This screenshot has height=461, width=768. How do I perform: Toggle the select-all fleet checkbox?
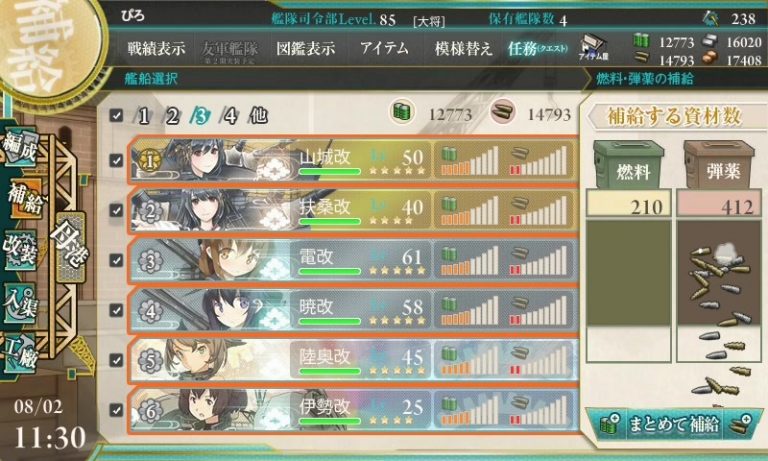coord(116,116)
